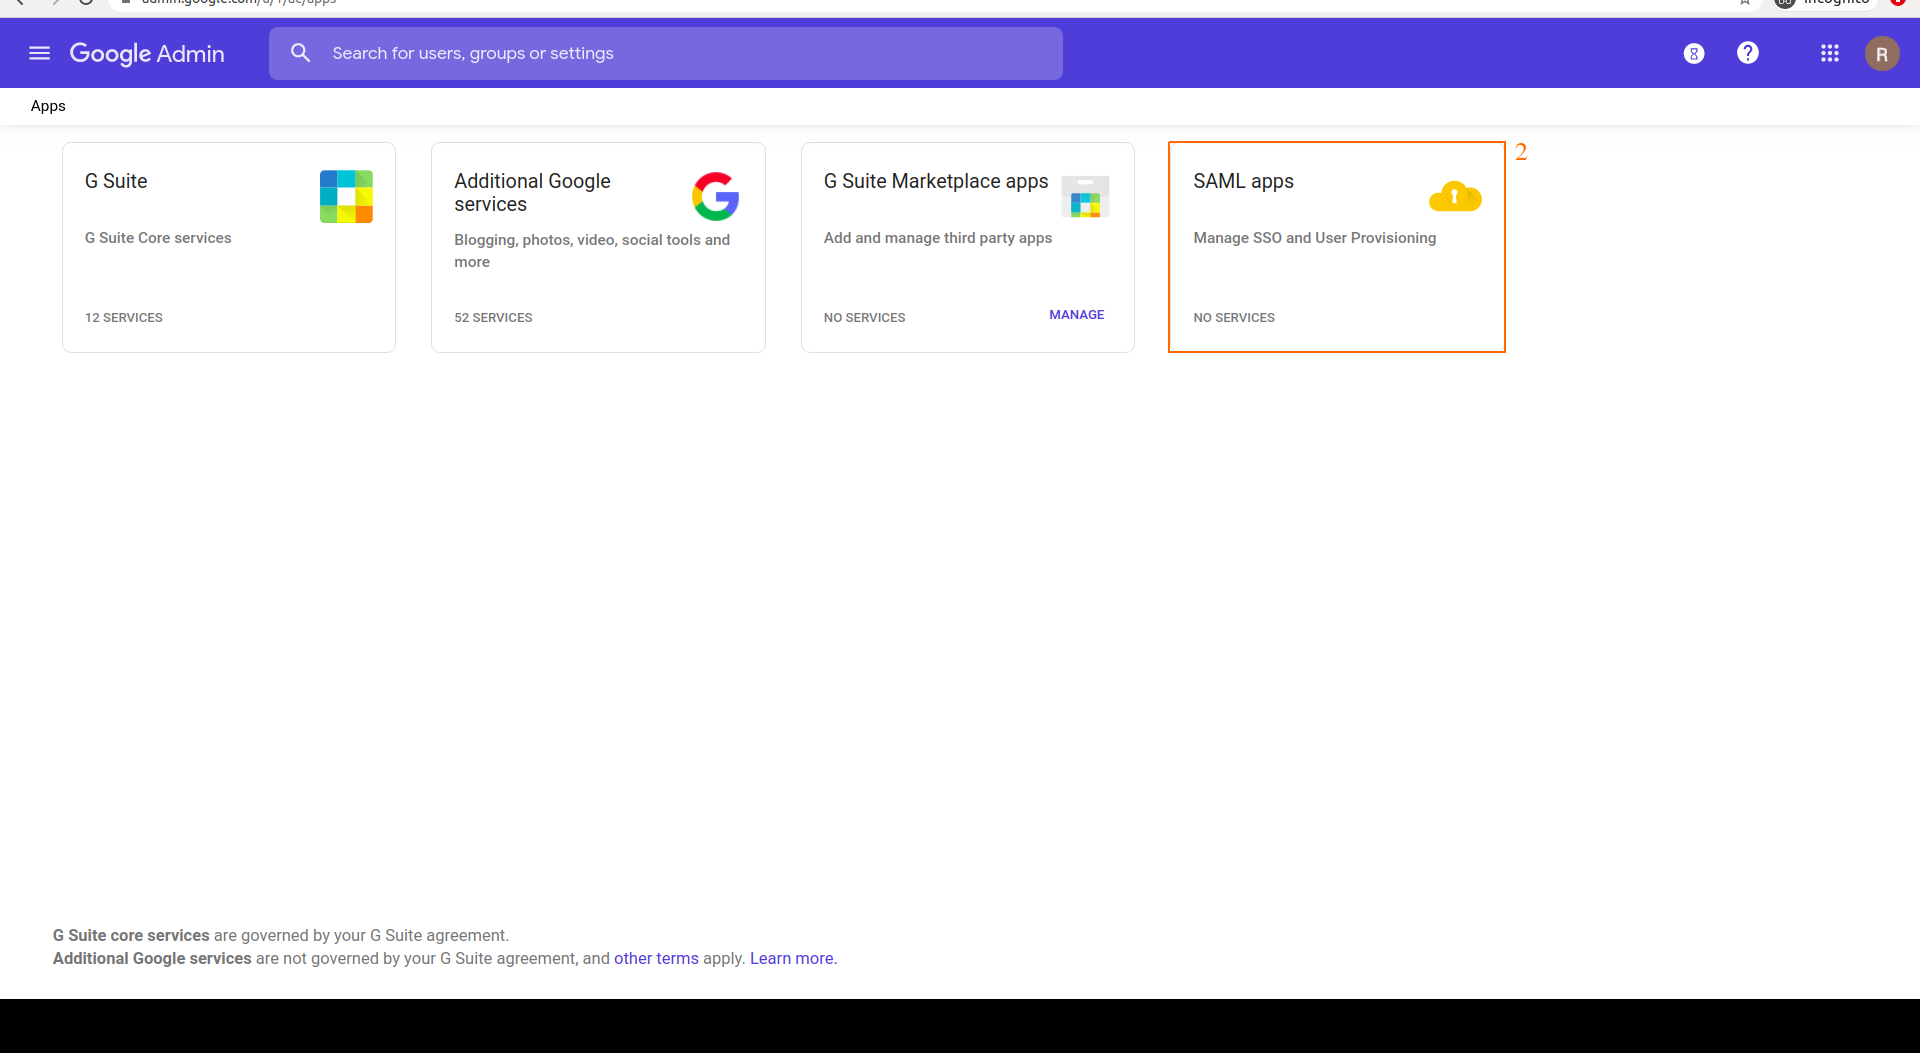
Task: Click the '52 SERVICES' label
Action: click(493, 318)
